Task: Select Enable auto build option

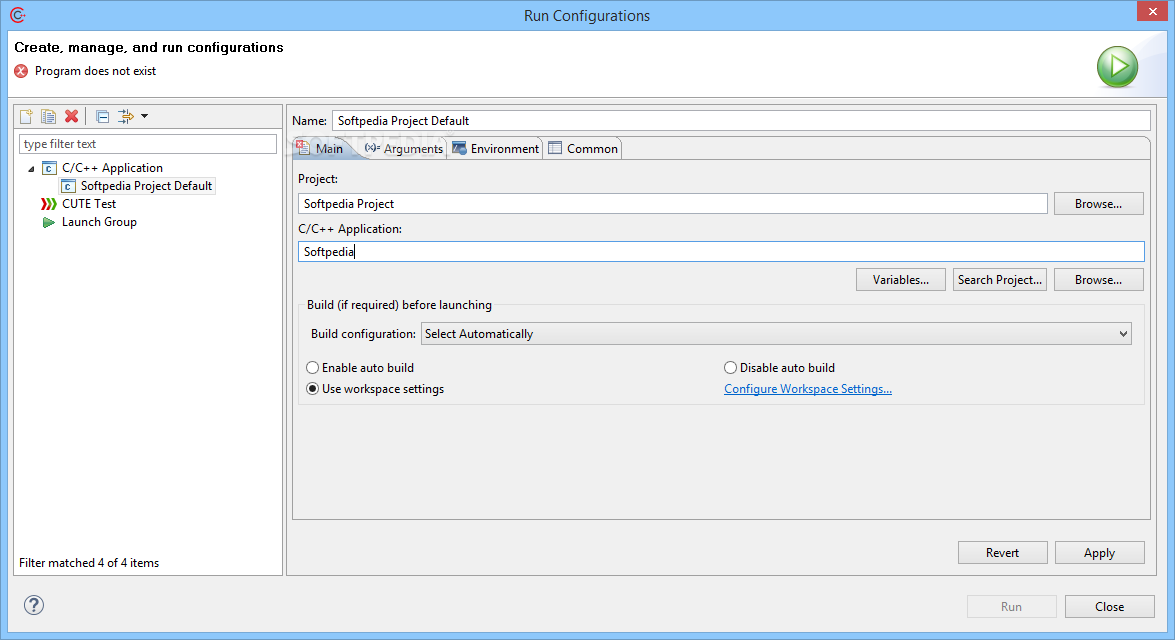Action: pos(360,368)
